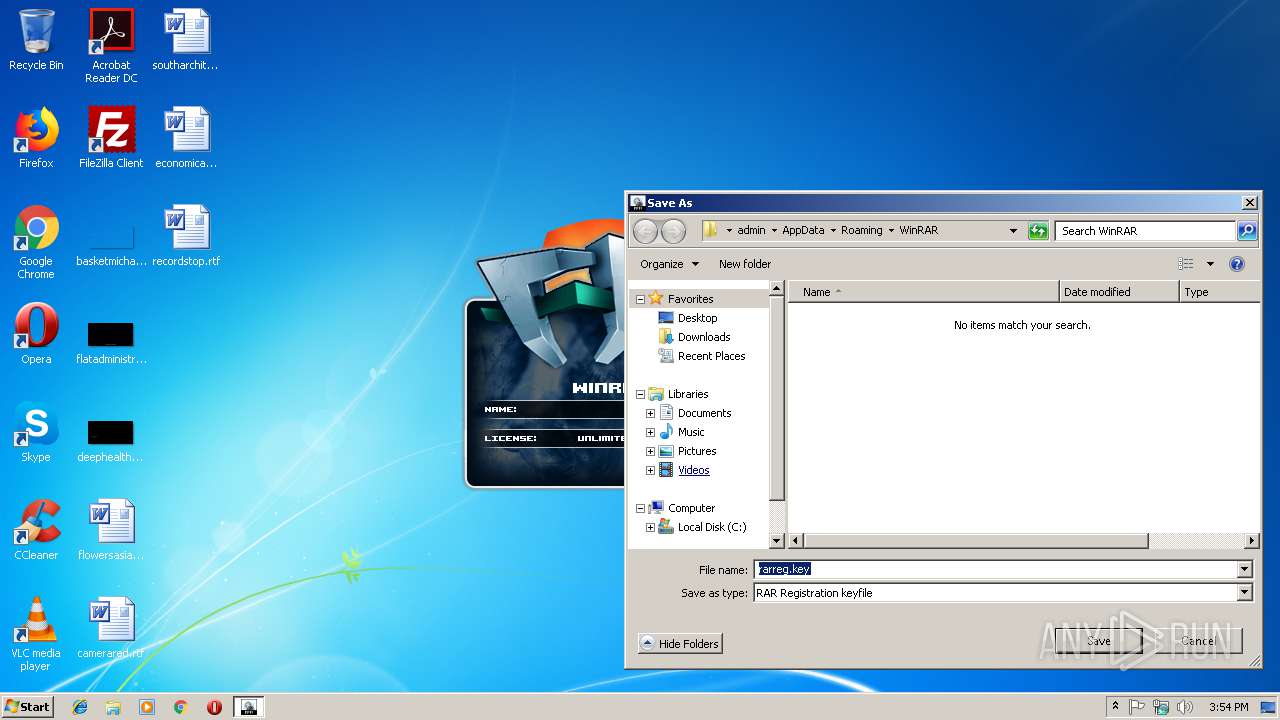1280x720 pixels.
Task: Select the economica document on desktop
Action: 186,138
